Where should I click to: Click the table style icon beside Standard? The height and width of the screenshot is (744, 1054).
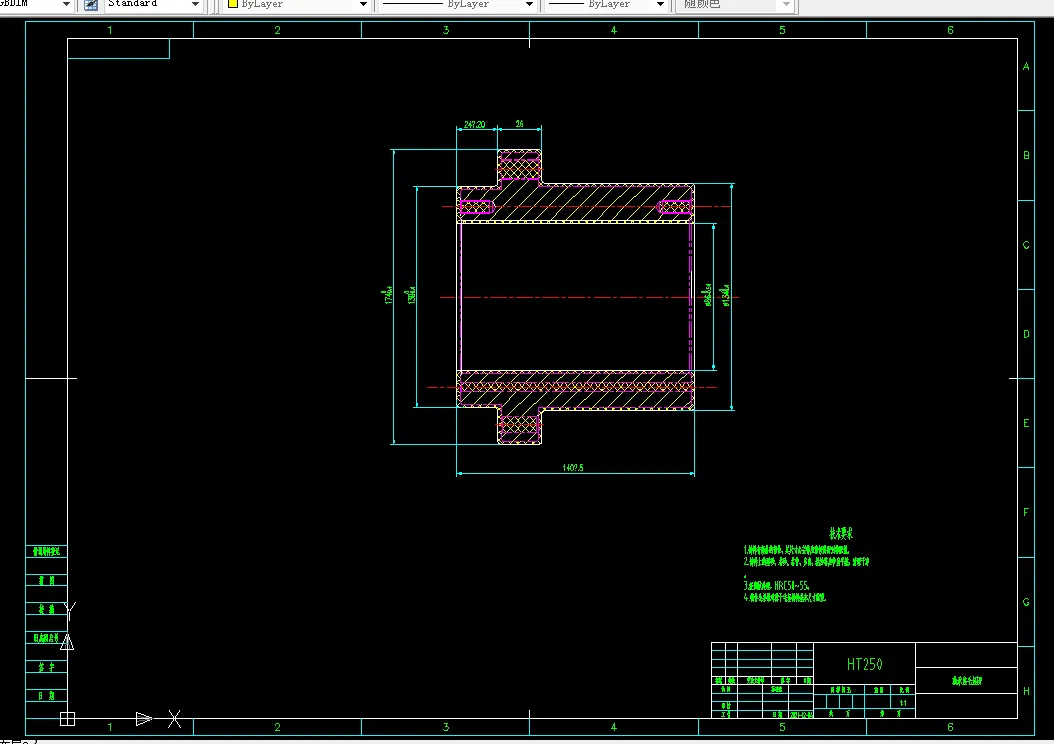click(x=91, y=5)
